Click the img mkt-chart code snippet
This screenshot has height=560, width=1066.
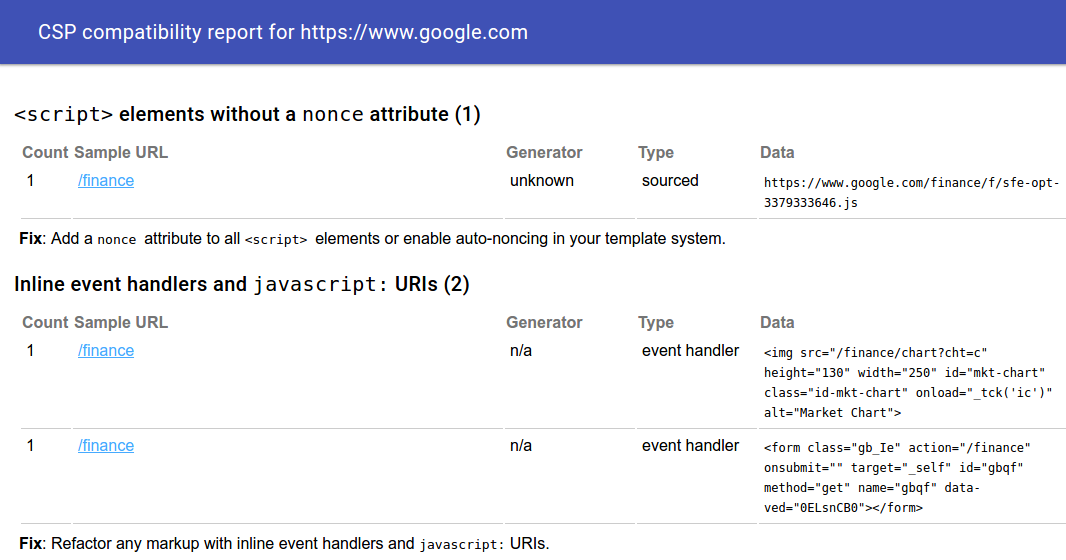[908, 382]
